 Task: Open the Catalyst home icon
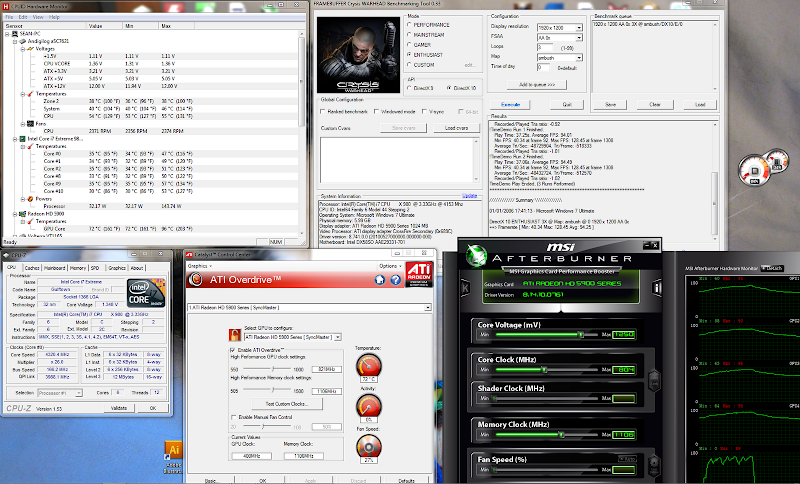coord(380,279)
